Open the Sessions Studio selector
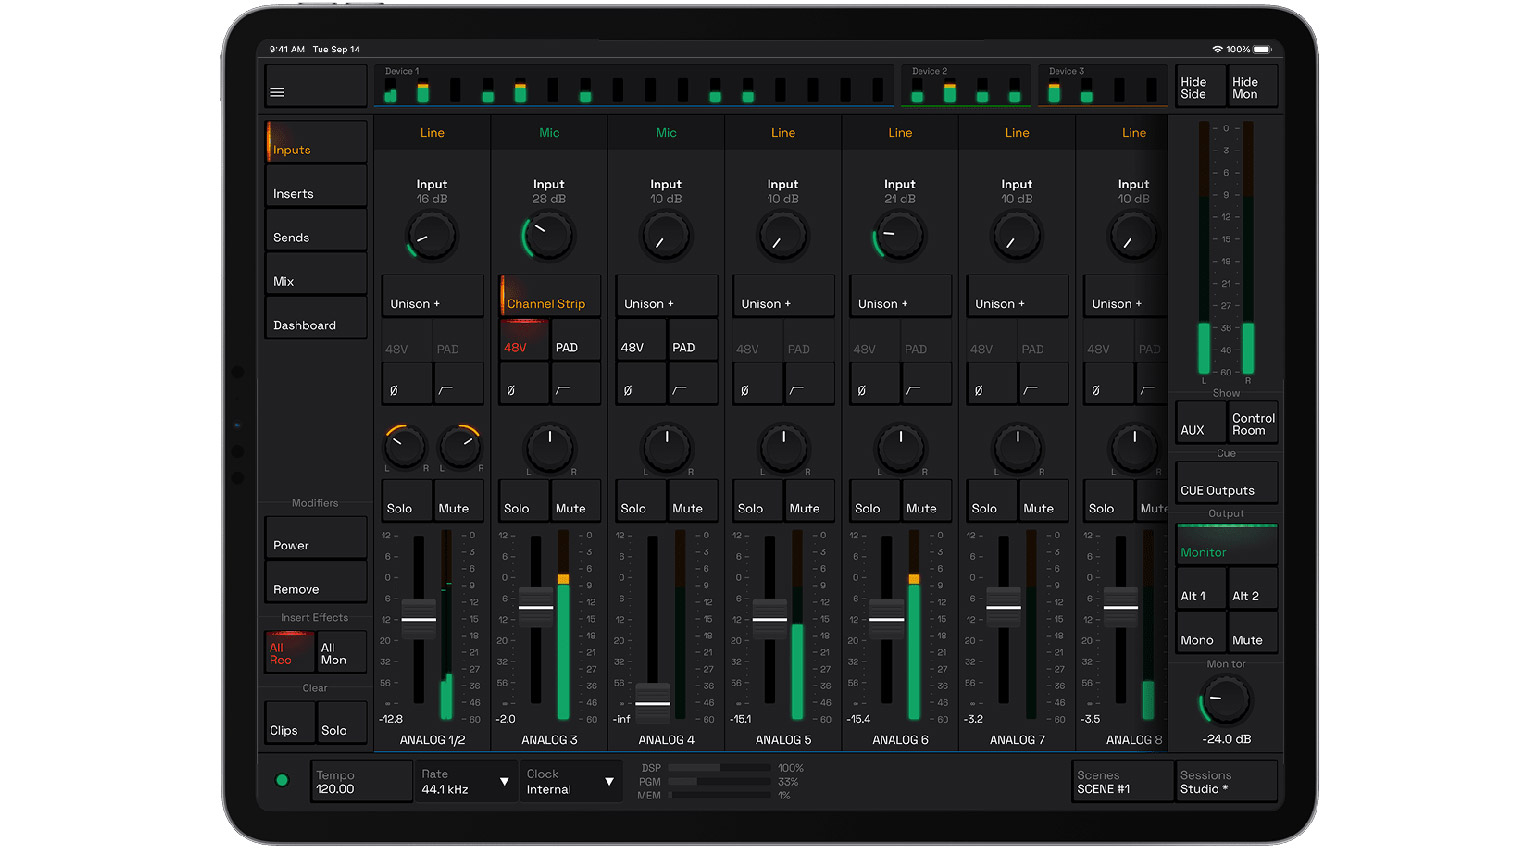Screen dimensions: 1540x850 click(x=1226, y=781)
